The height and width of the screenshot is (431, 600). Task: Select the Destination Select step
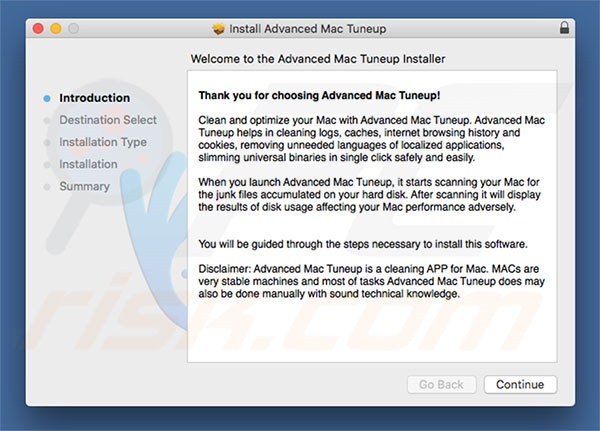pos(108,120)
